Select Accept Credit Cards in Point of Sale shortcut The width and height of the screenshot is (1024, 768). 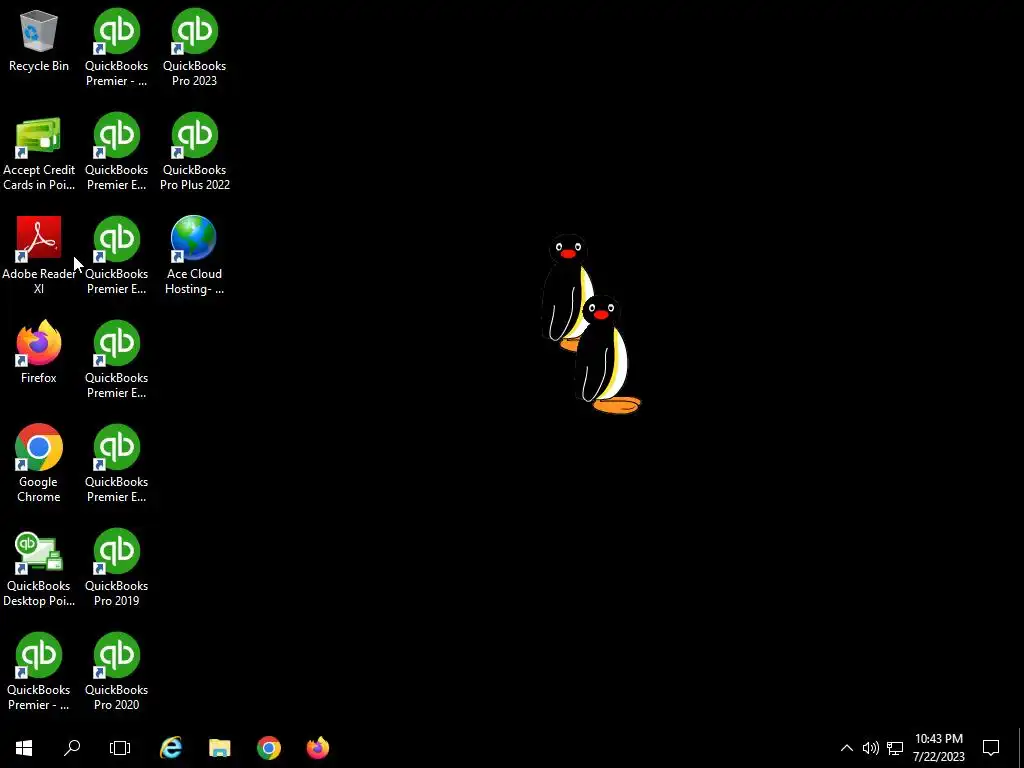point(39,153)
